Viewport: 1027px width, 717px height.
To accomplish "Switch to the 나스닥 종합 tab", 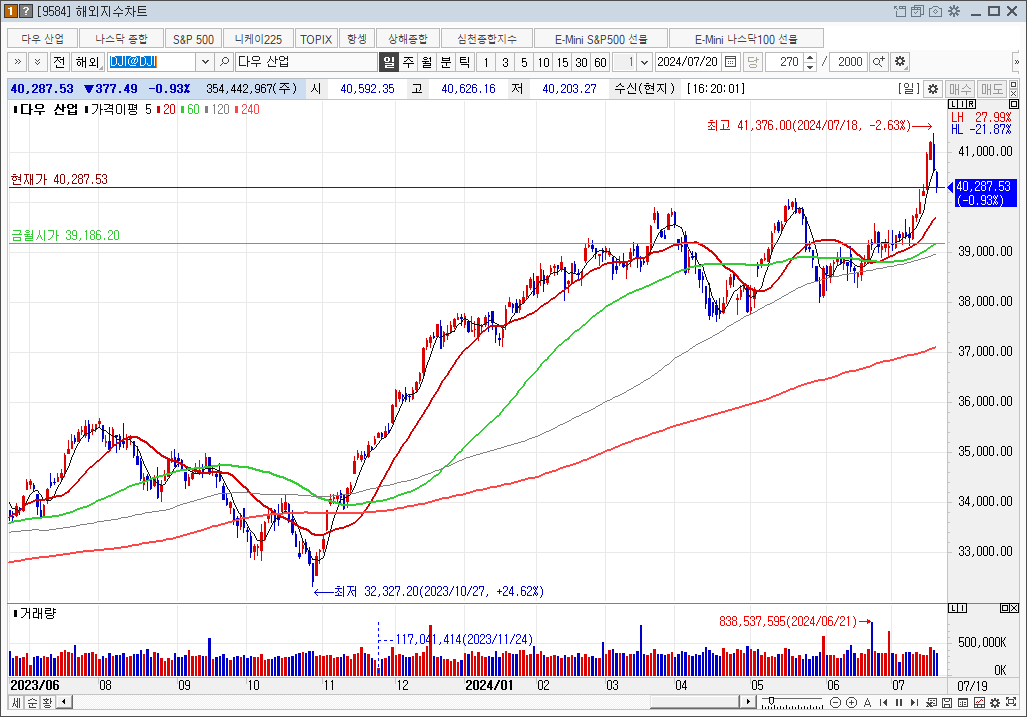I will (x=121, y=39).
